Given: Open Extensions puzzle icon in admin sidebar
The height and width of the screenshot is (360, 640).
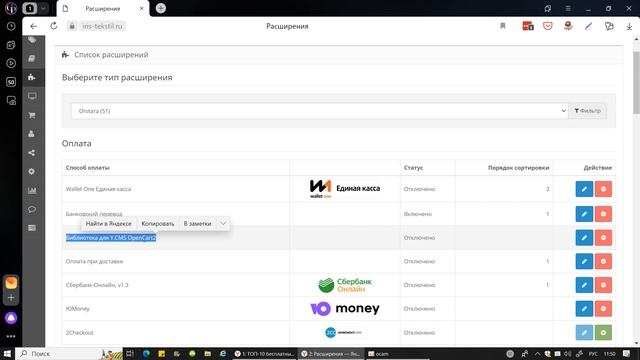Looking at the screenshot, I should point(32,77).
